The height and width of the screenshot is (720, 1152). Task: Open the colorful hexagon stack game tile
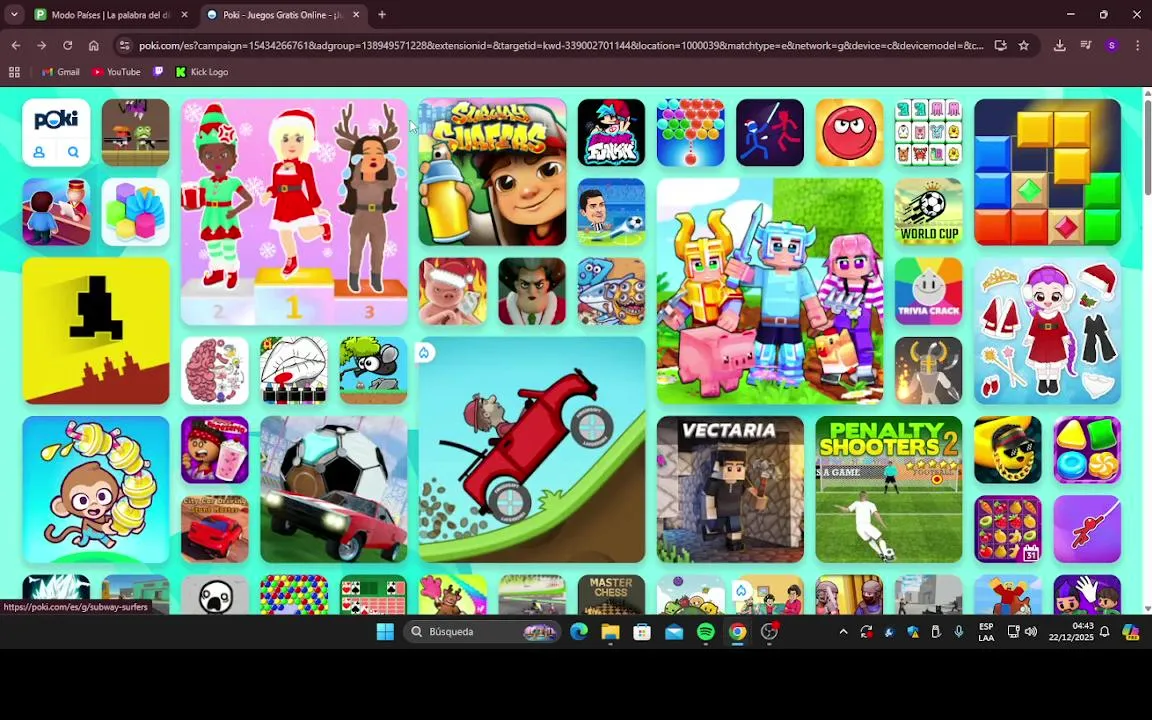pos(135,212)
